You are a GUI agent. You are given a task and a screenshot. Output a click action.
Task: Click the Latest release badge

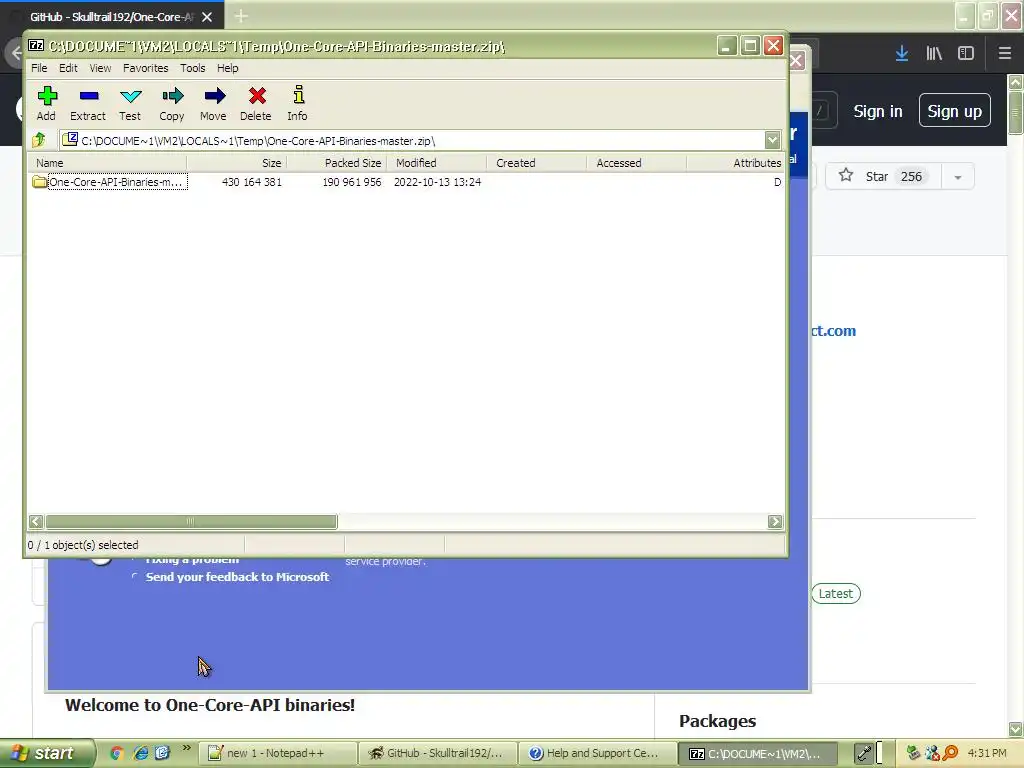835,594
